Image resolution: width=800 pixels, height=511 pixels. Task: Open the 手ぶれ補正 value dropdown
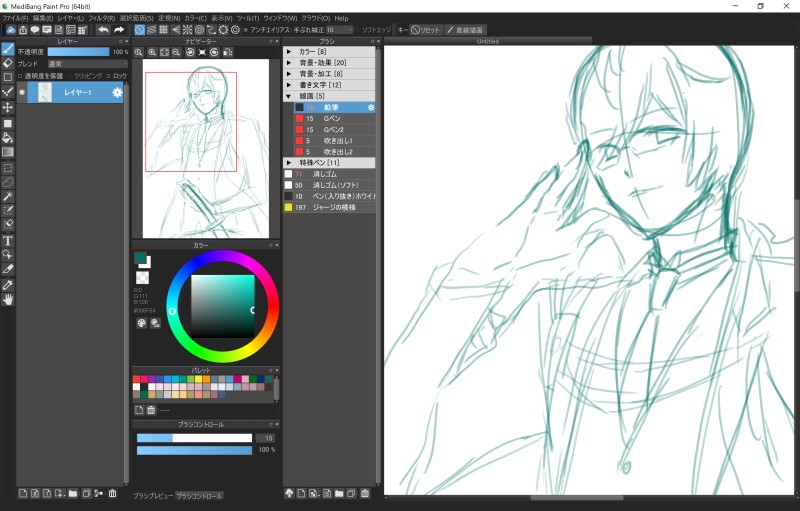[x=340, y=30]
